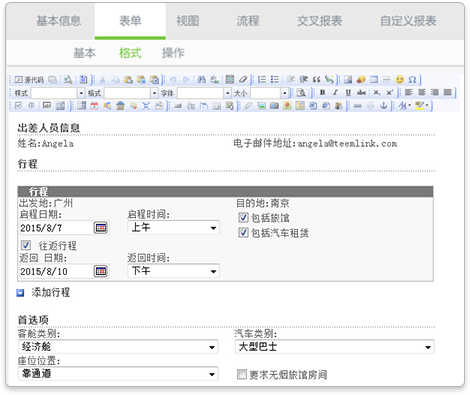Select the 表单 tab
Image resolution: width=470 pixels, height=395 pixels.
(x=130, y=21)
